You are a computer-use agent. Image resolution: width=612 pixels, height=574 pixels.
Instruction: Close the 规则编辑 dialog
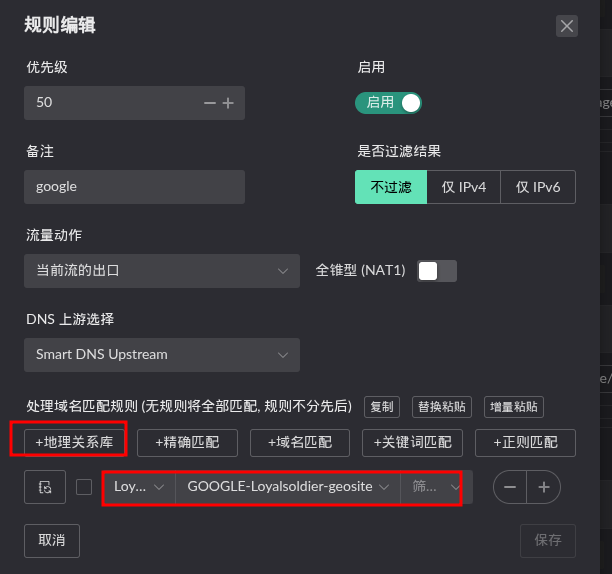[567, 26]
